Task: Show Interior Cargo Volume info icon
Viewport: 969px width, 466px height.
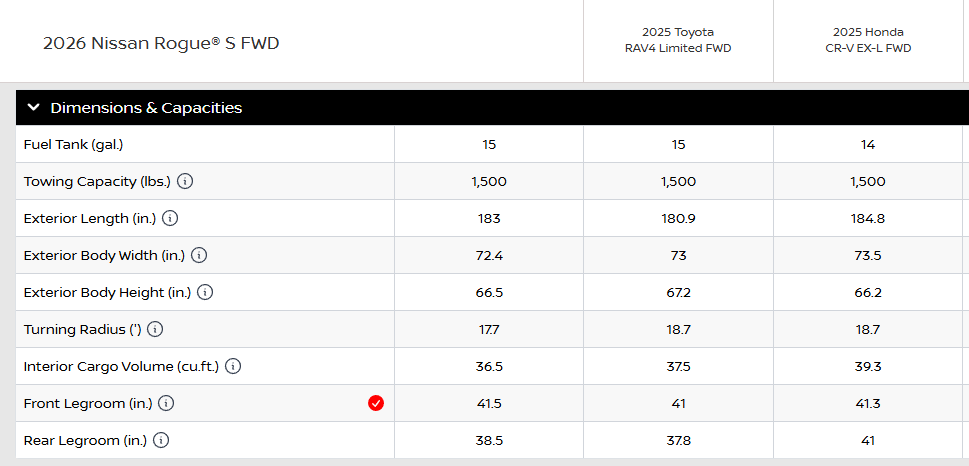Action: click(x=233, y=366)
